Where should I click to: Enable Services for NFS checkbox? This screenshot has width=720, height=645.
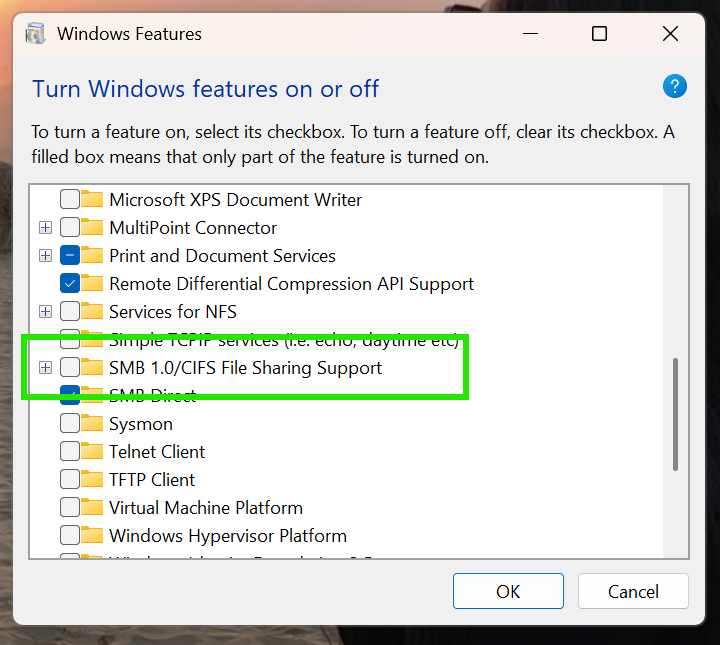(x=70, y=311)
